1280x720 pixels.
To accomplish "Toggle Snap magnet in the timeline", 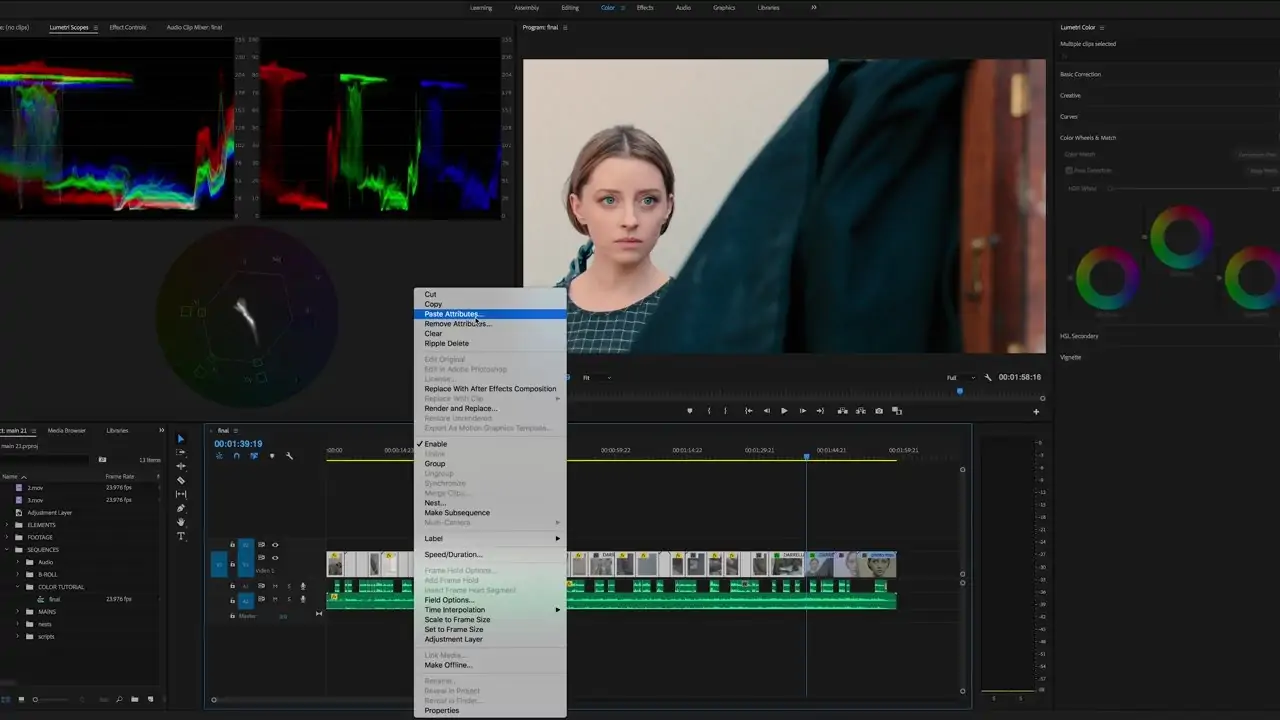I will click(236, 456).
